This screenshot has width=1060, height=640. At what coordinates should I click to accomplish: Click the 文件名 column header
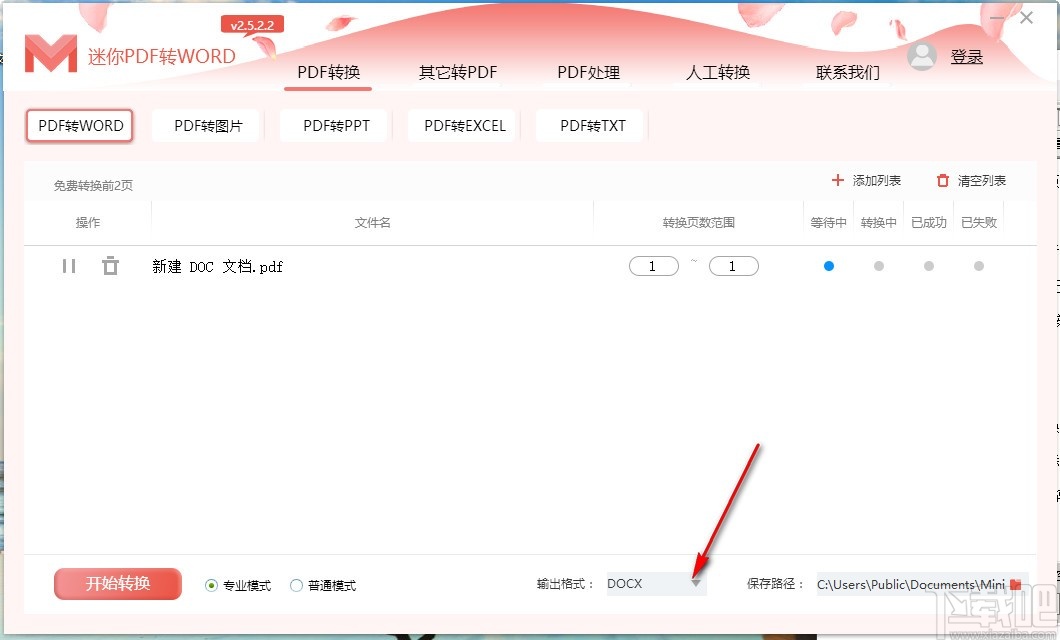click(372, 222)
